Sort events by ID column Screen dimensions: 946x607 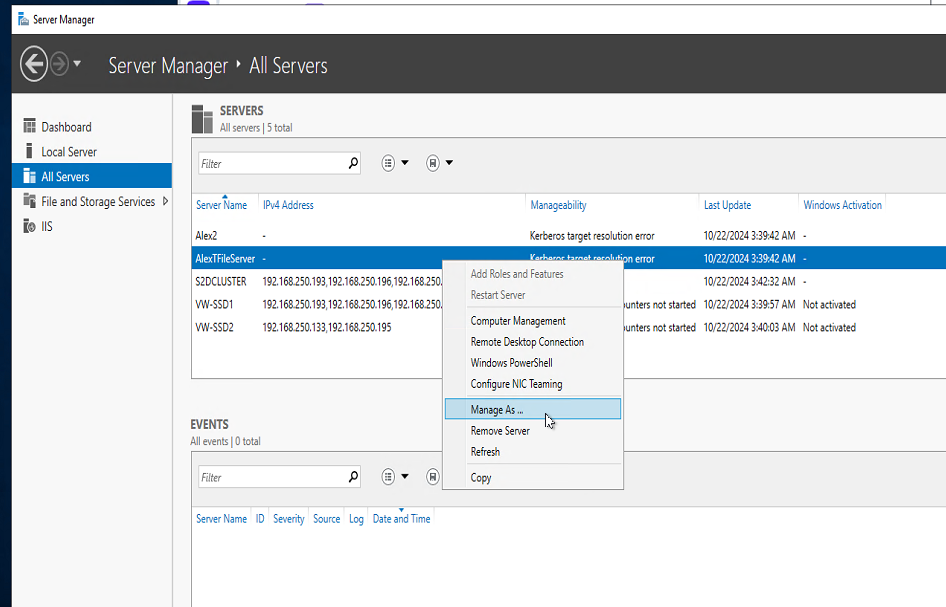tap(260, 519)
